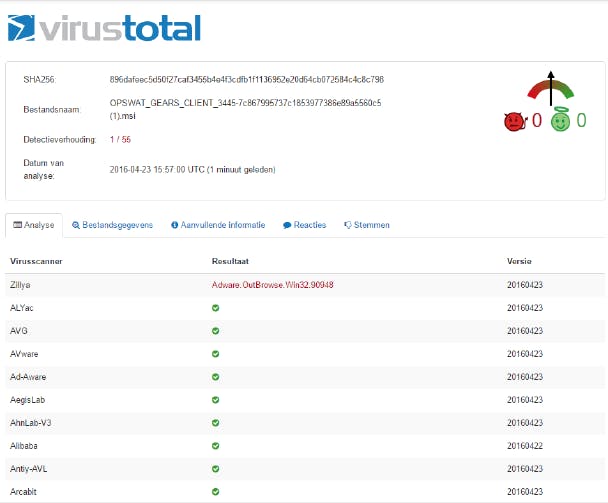
Task: Click the Ad-Aware scanner name
Action: (x=28, y=377)
